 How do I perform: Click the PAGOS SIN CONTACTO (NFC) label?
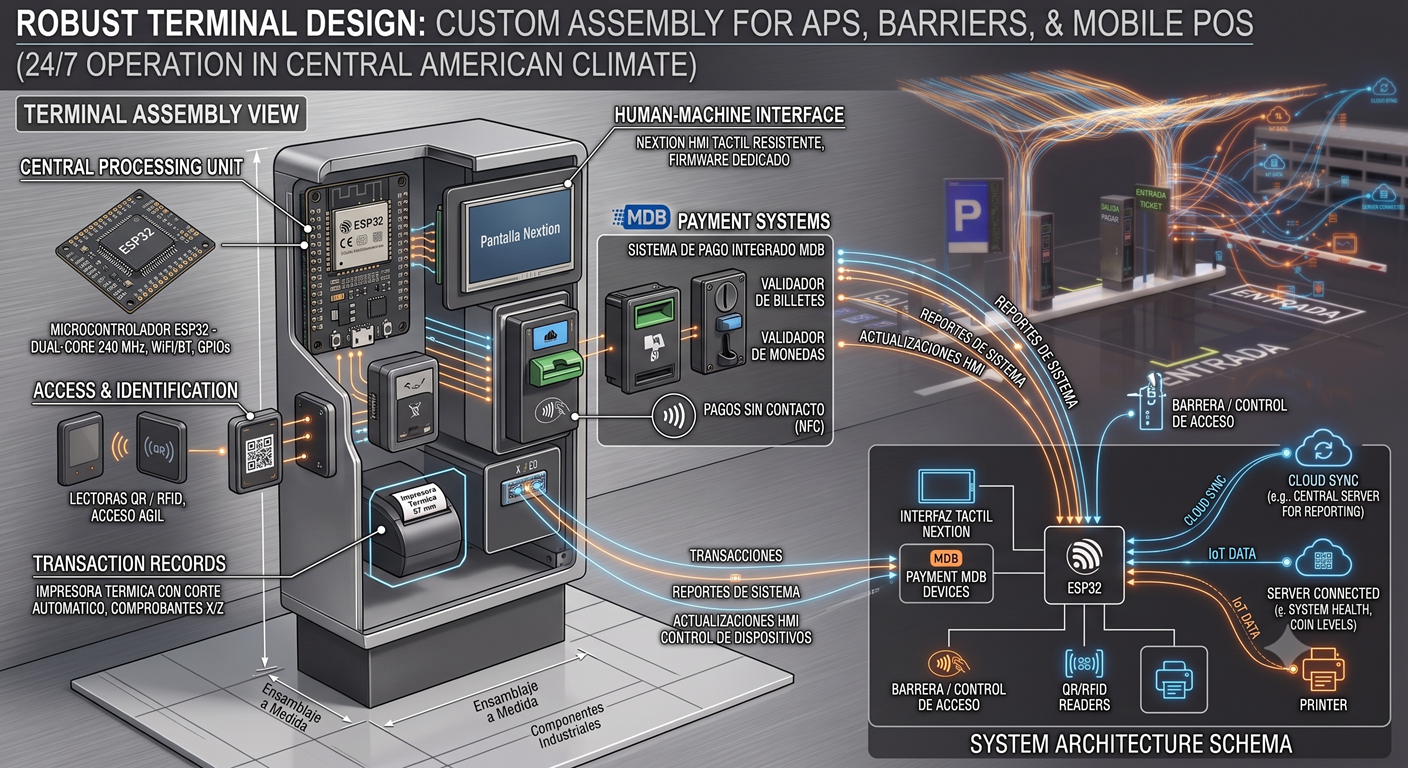765,417
